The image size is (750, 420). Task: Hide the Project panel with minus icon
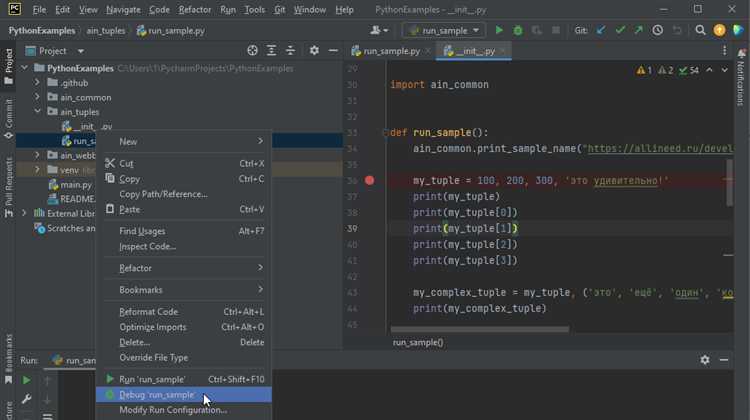click(x=333, y=51)
